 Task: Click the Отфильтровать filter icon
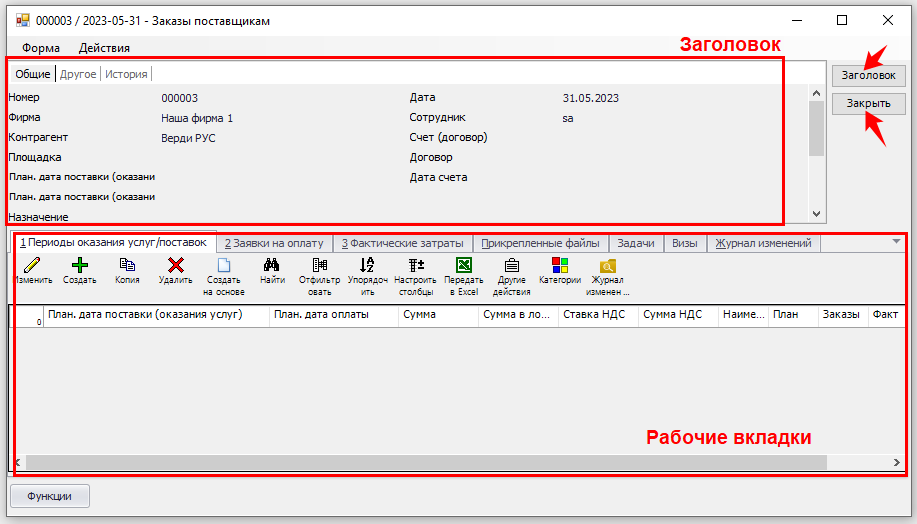(x=320, y=266)
